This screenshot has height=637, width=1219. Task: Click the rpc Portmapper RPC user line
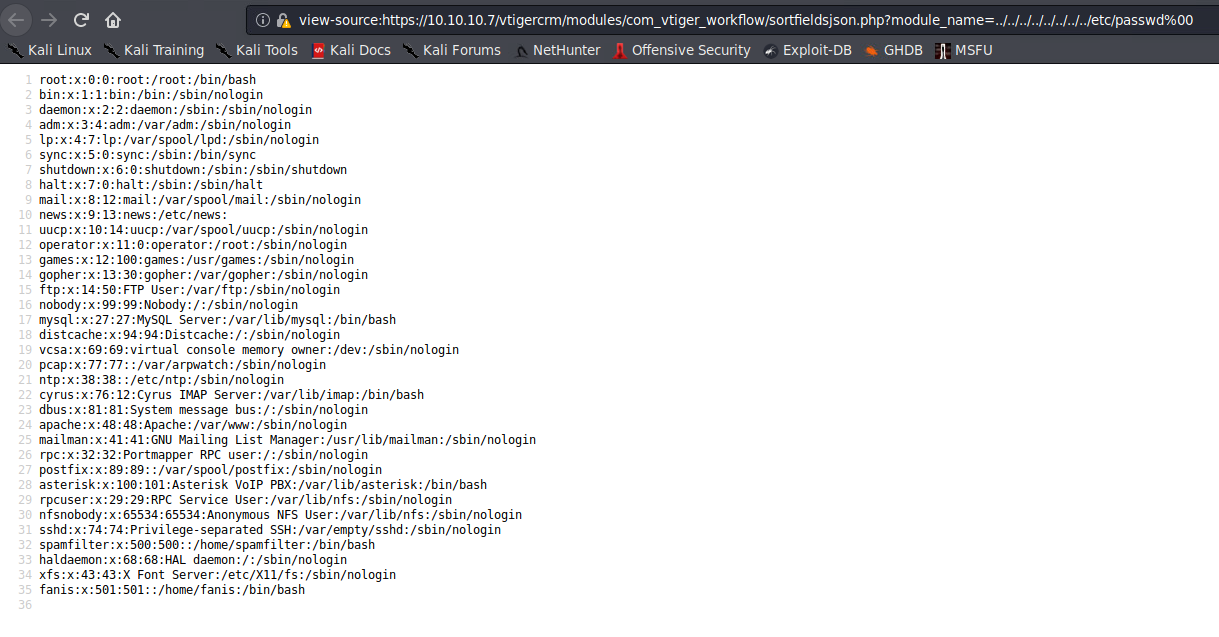(x=203, y=455)
